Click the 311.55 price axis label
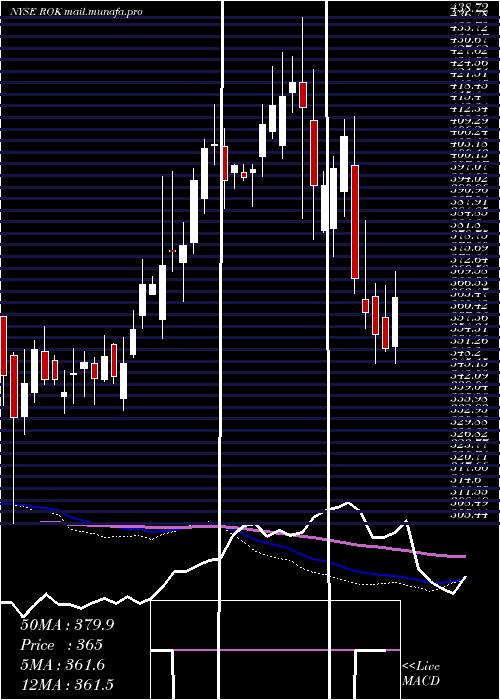This screenshot has width=500, height=700. pos(469,491)
